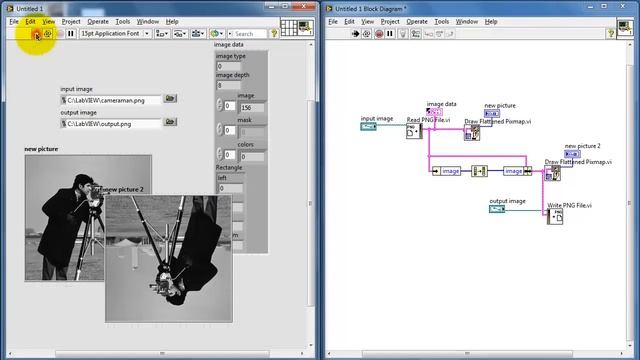Screen dimensions: 640x360
Task: Select the Reverse 1D Array node
Action: (x=479, y=171)
